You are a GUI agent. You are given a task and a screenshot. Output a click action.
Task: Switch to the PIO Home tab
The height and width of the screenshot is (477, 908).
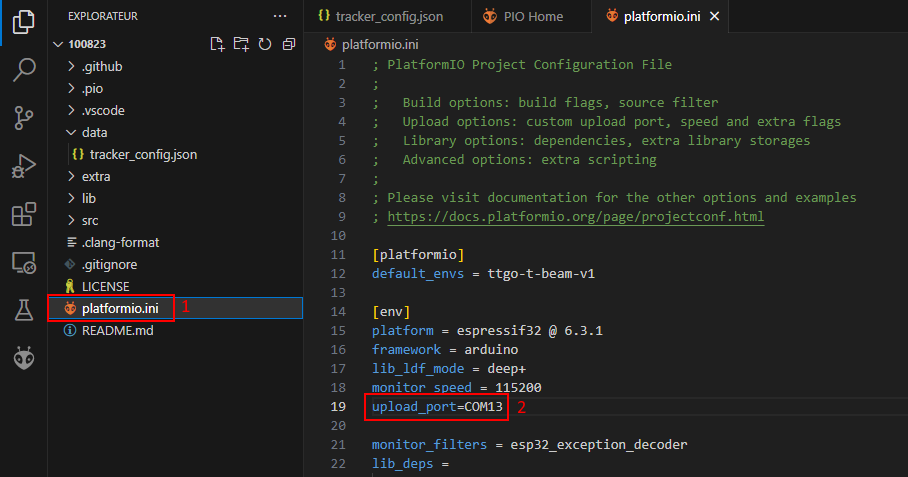[530, 16]
